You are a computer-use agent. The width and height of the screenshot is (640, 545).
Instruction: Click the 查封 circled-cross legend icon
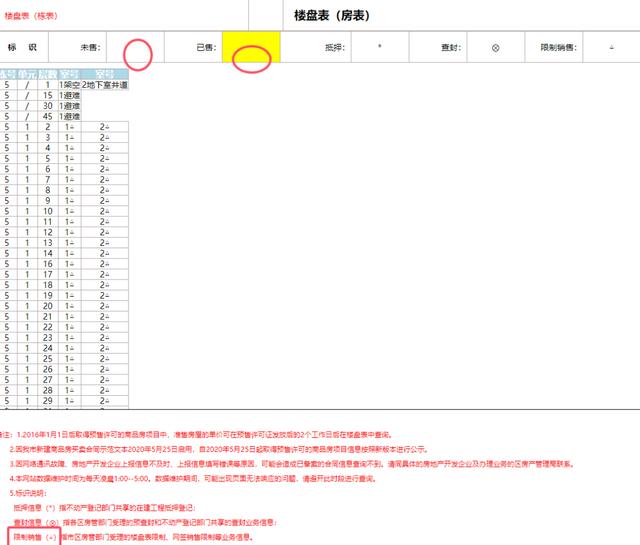(x=496, y=48)
